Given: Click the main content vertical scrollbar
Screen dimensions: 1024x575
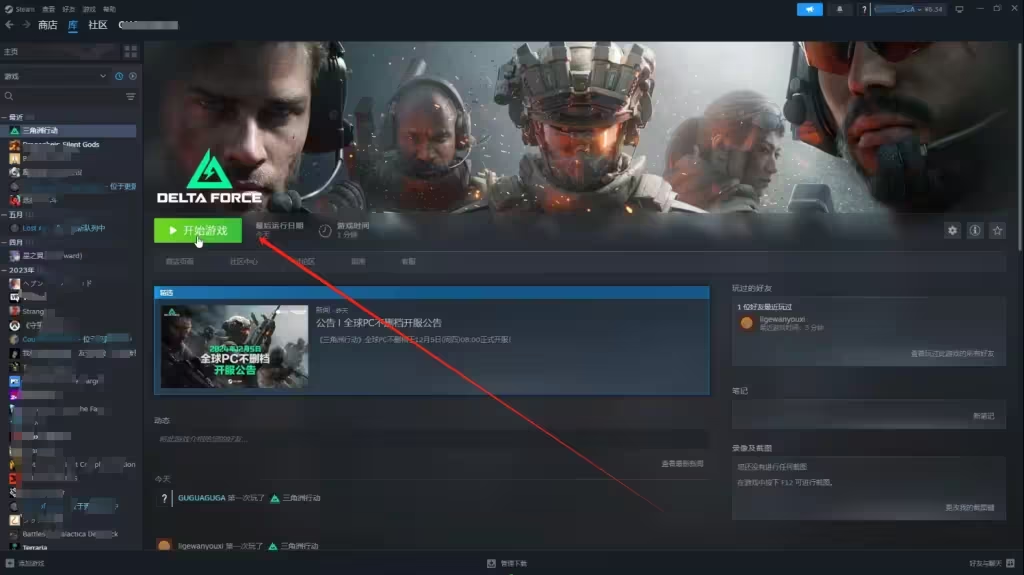Looking at the screenshot, I should tap(1020, 146).
